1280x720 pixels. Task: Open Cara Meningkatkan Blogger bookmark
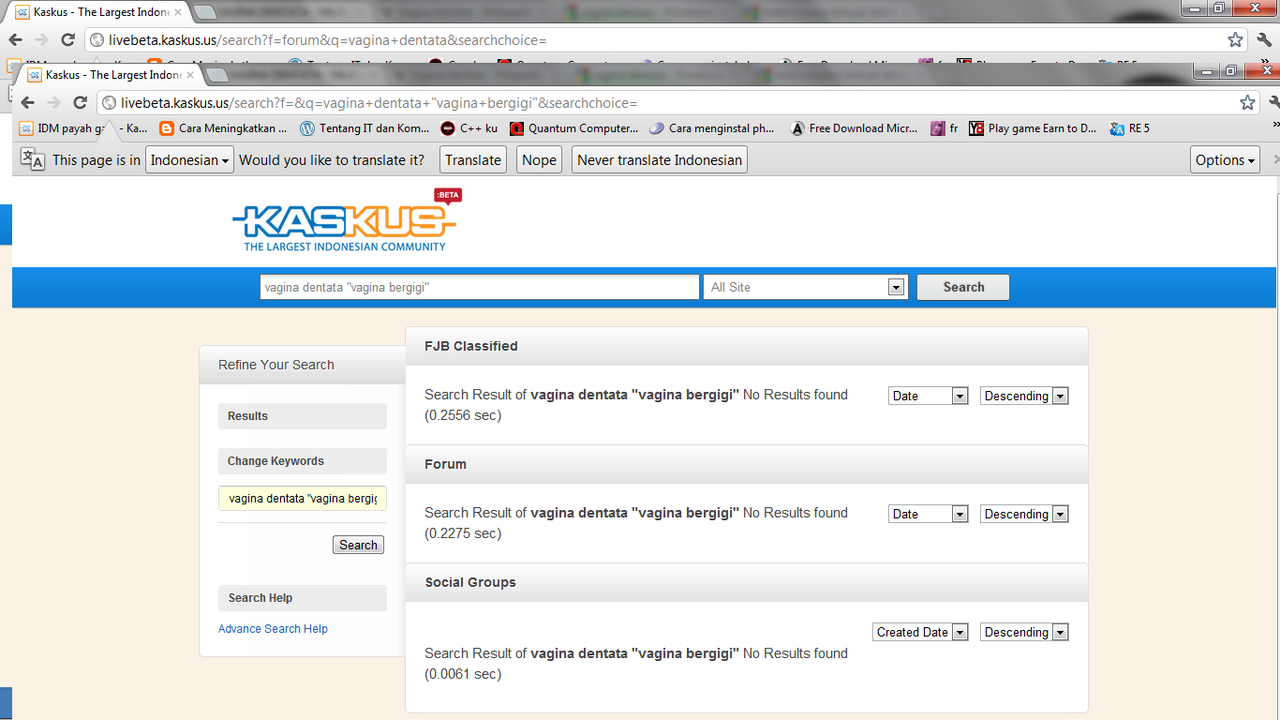[224, 128]
